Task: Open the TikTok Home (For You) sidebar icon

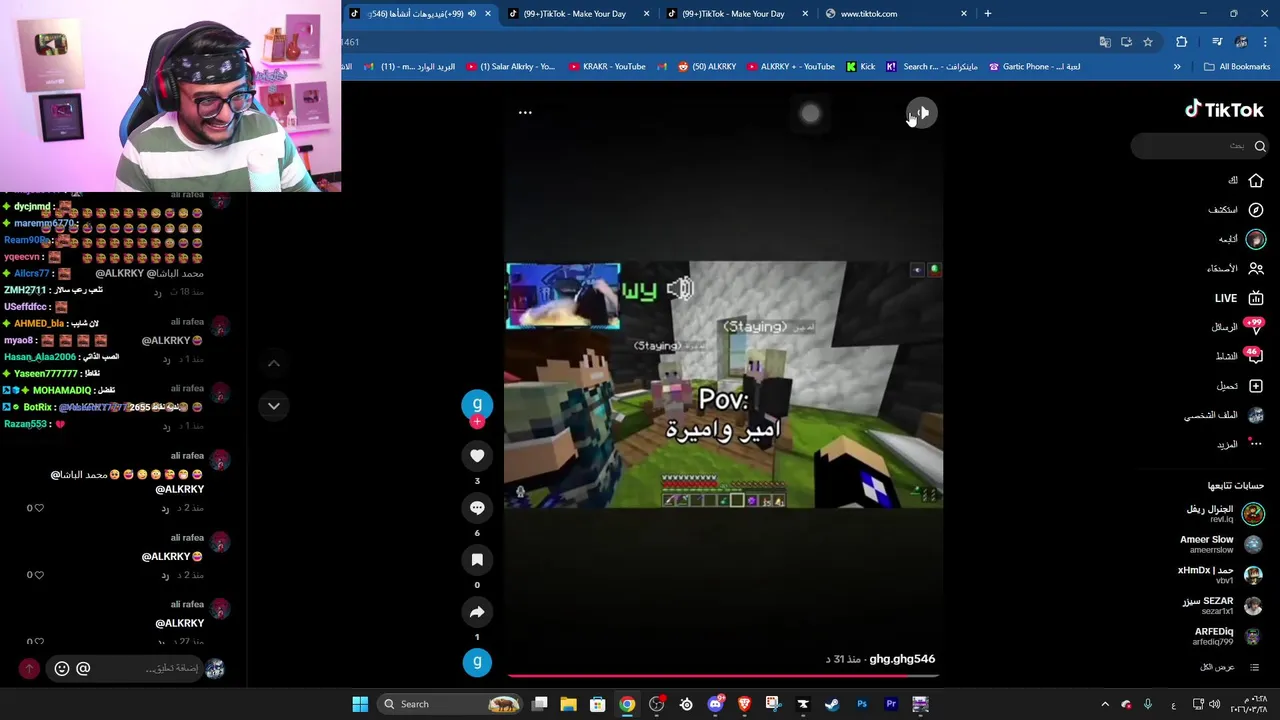Action: tap(1256, 181)
